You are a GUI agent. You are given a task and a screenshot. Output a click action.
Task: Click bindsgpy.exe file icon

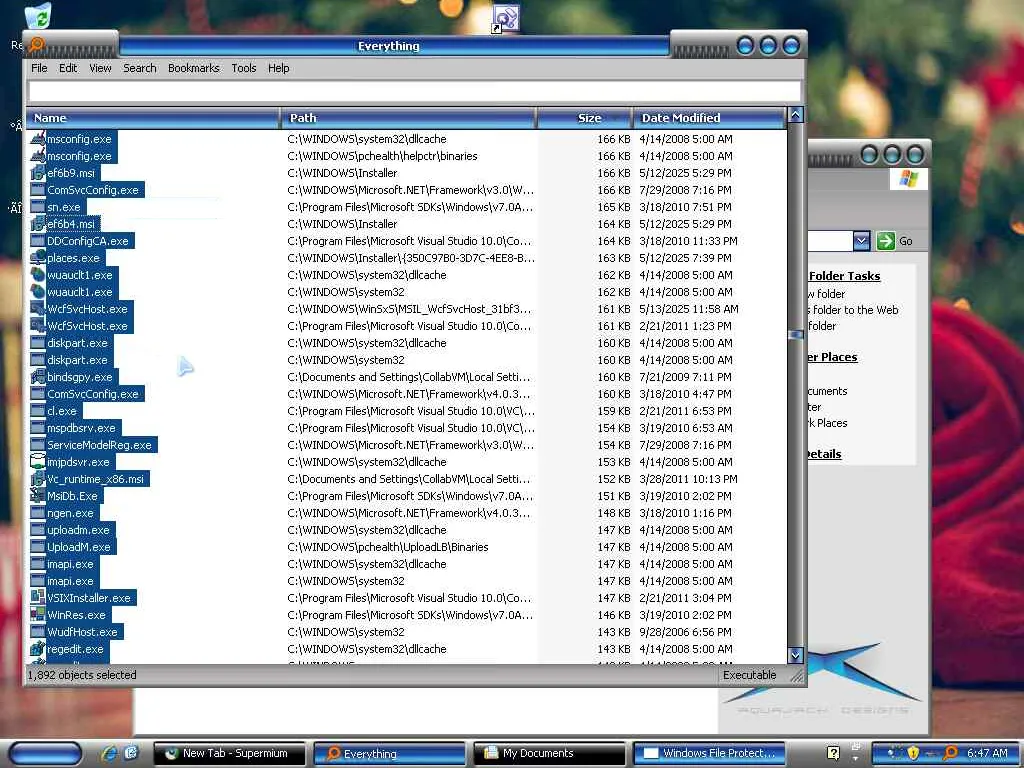(x=37, y=377)
